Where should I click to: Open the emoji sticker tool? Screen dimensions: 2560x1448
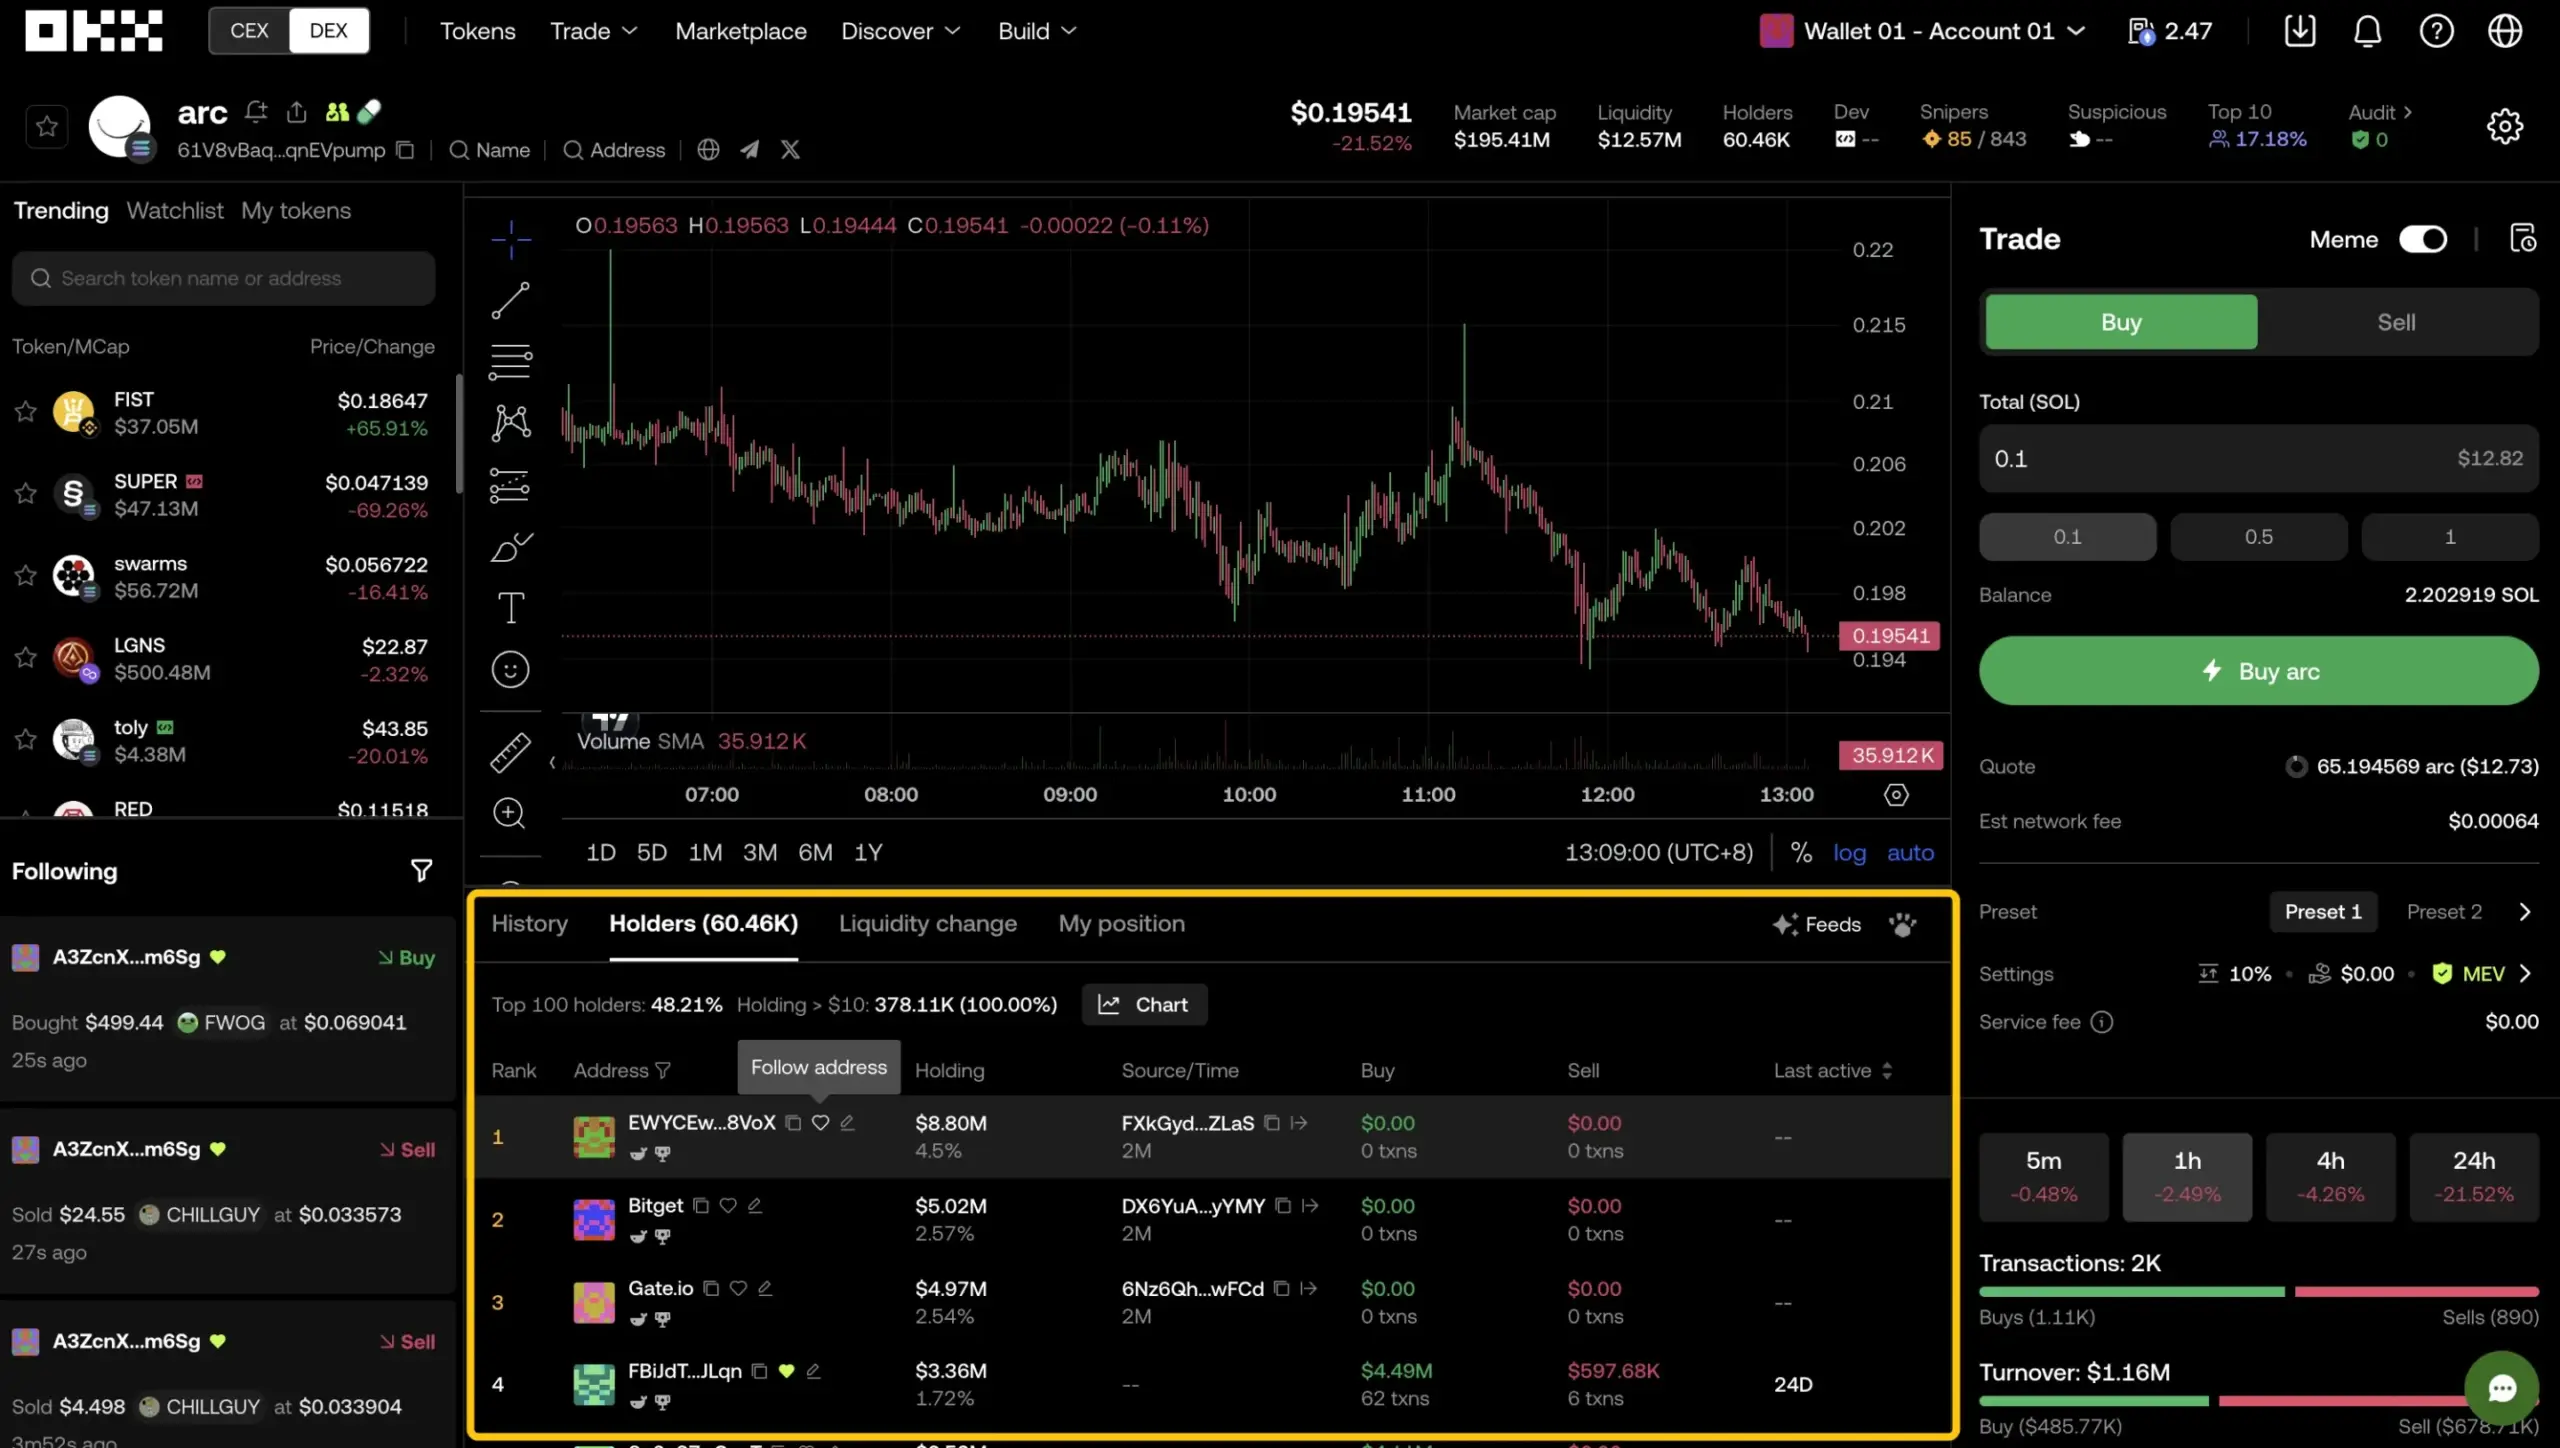pos(510,670)
